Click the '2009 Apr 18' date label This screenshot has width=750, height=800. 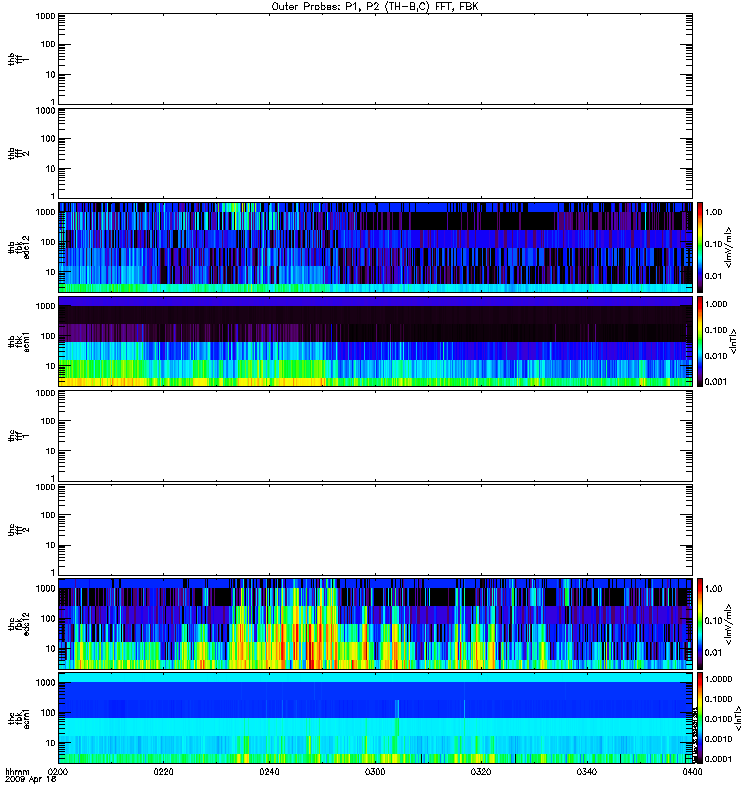pyautogui.click(x=31, y=780)
